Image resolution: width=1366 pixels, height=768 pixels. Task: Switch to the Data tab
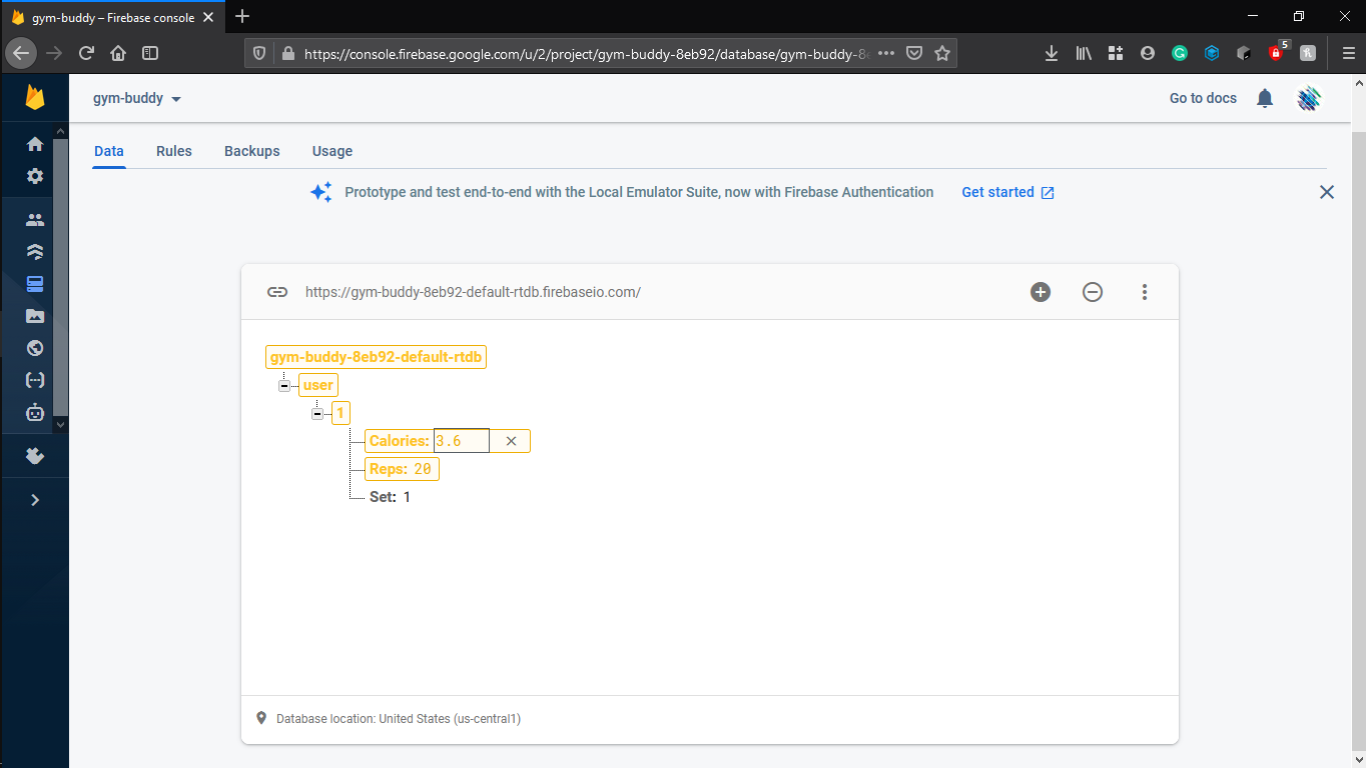coord(109,151)
